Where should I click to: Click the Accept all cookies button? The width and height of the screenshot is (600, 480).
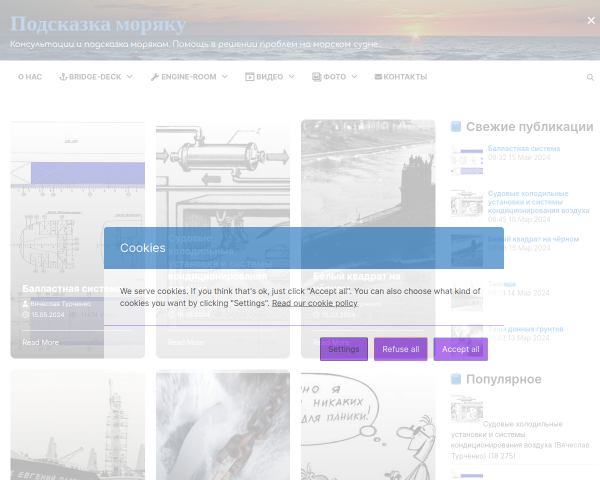(x=461, y=349)
